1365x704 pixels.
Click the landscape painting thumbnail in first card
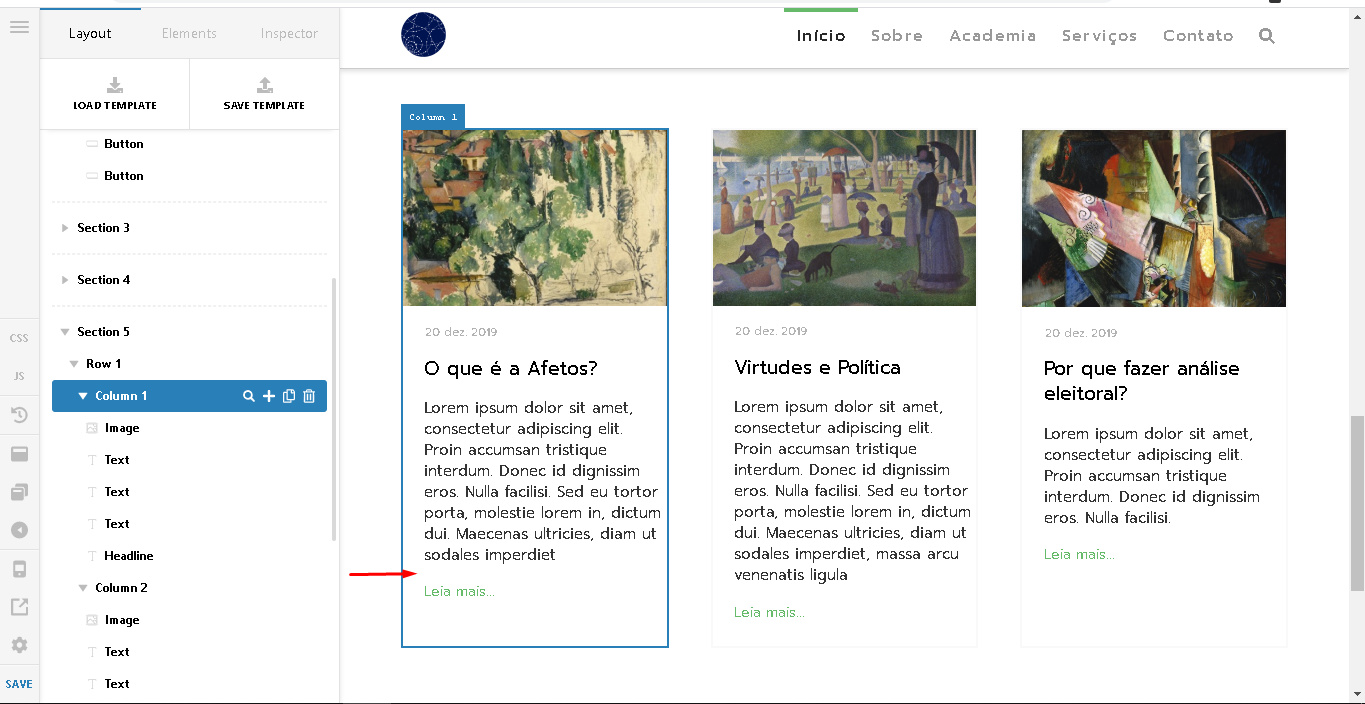535,217
